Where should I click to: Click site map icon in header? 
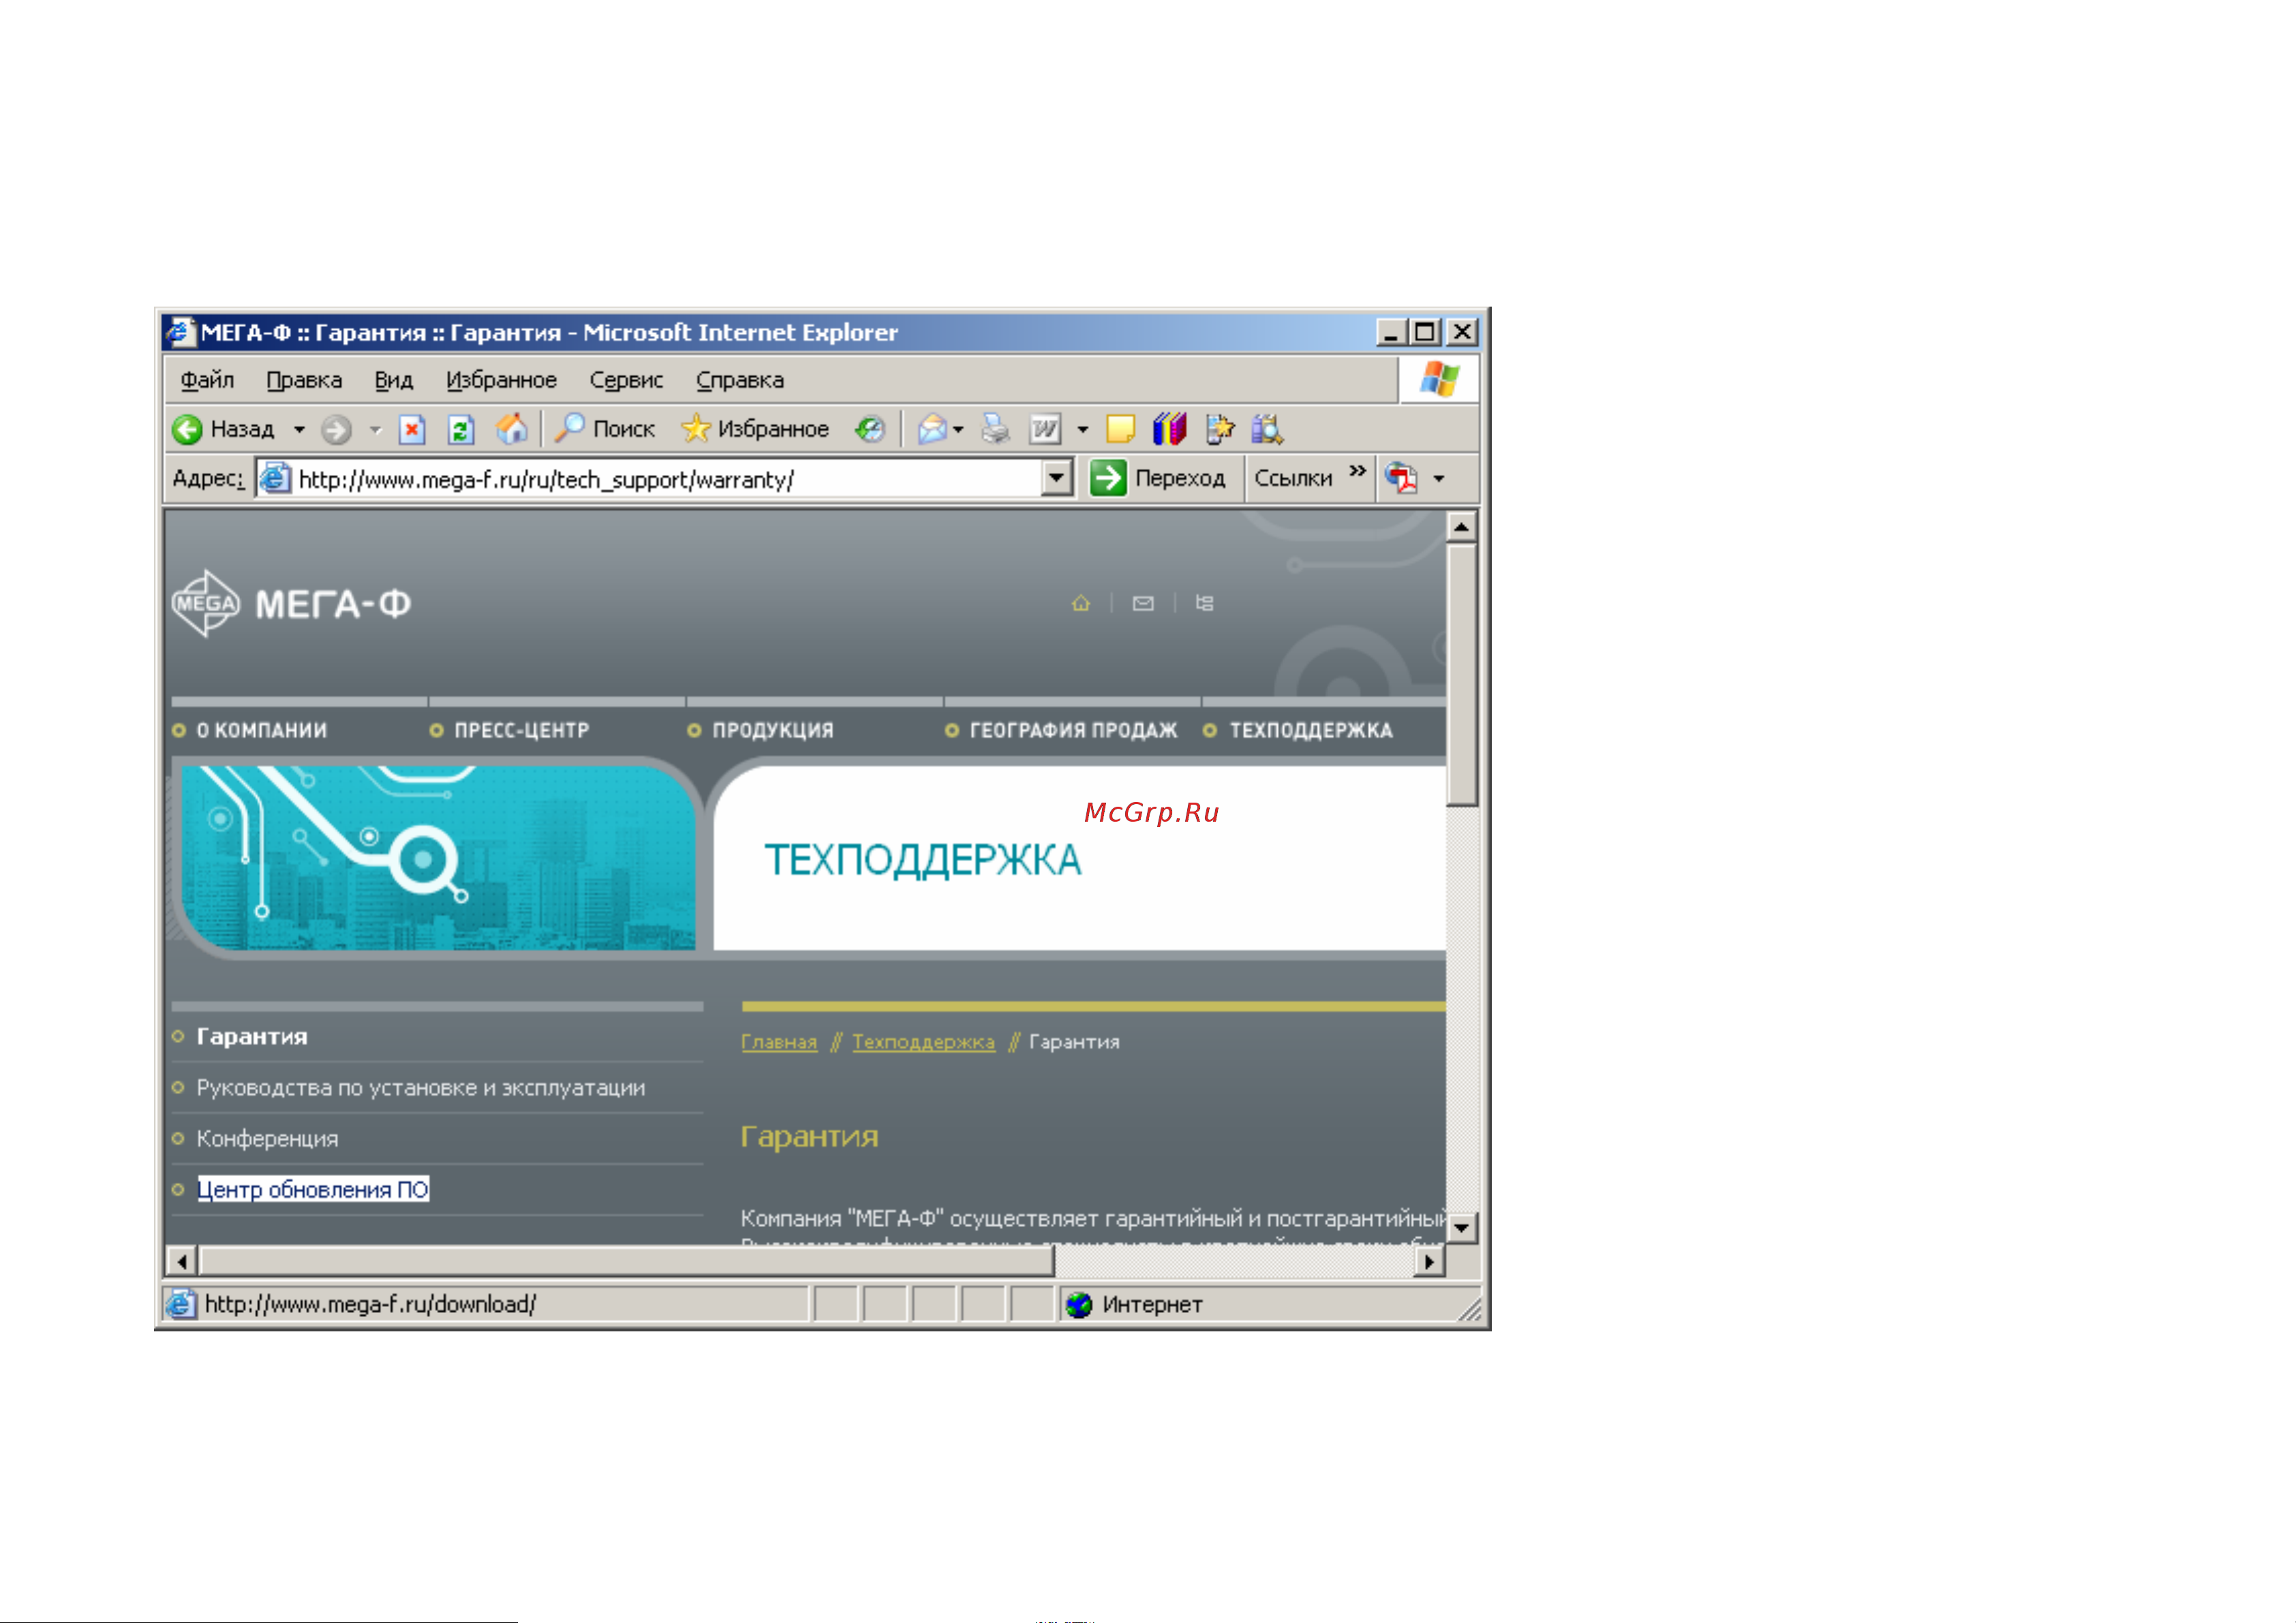[x=1205, y=603]
